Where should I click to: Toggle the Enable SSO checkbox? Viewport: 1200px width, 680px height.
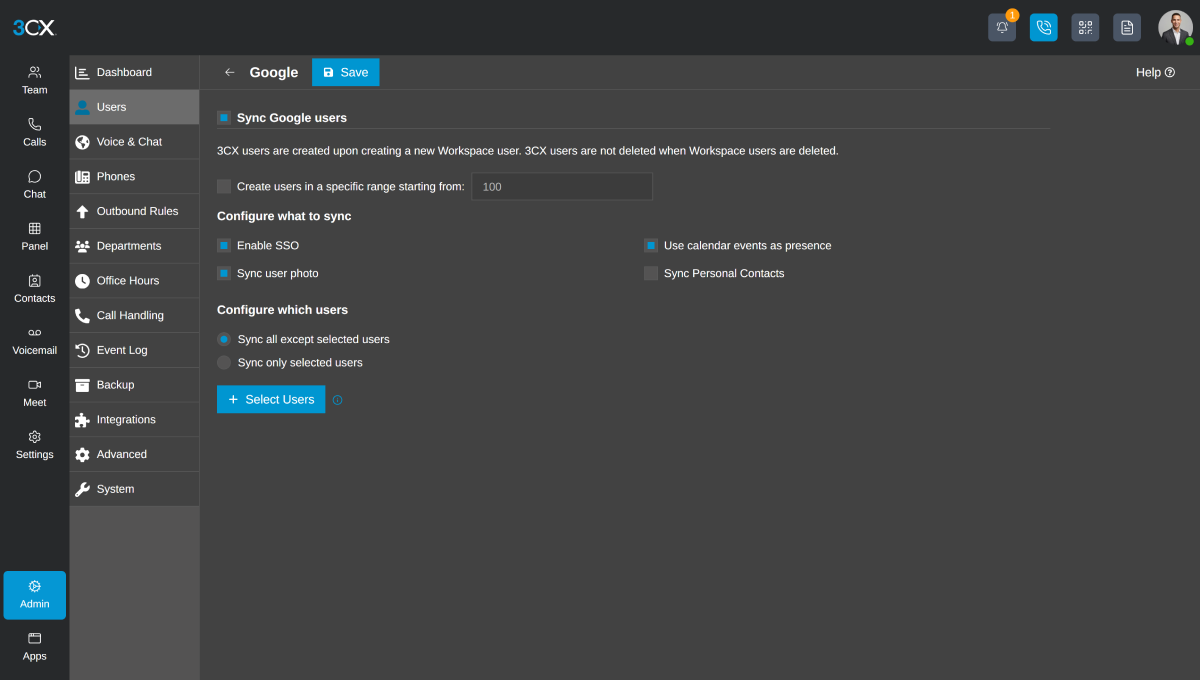(x=224, y=245)
